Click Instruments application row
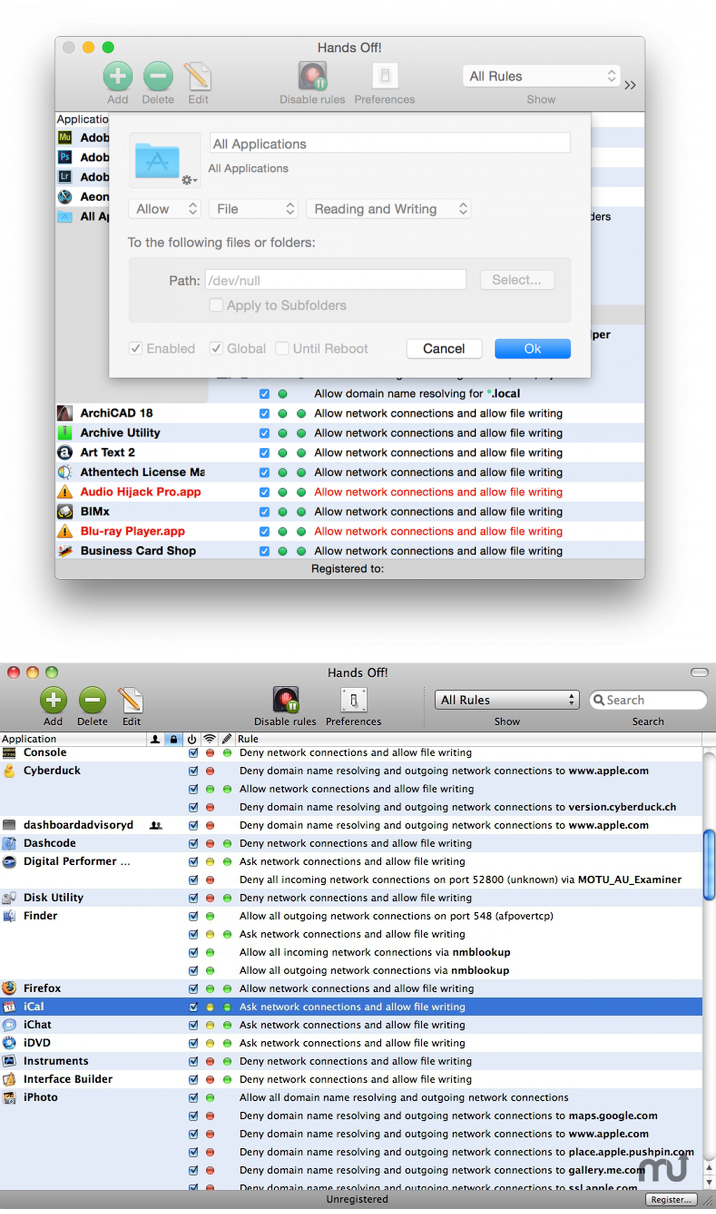The width and height of the screenshot is (716, 1214). [351, 1062]
